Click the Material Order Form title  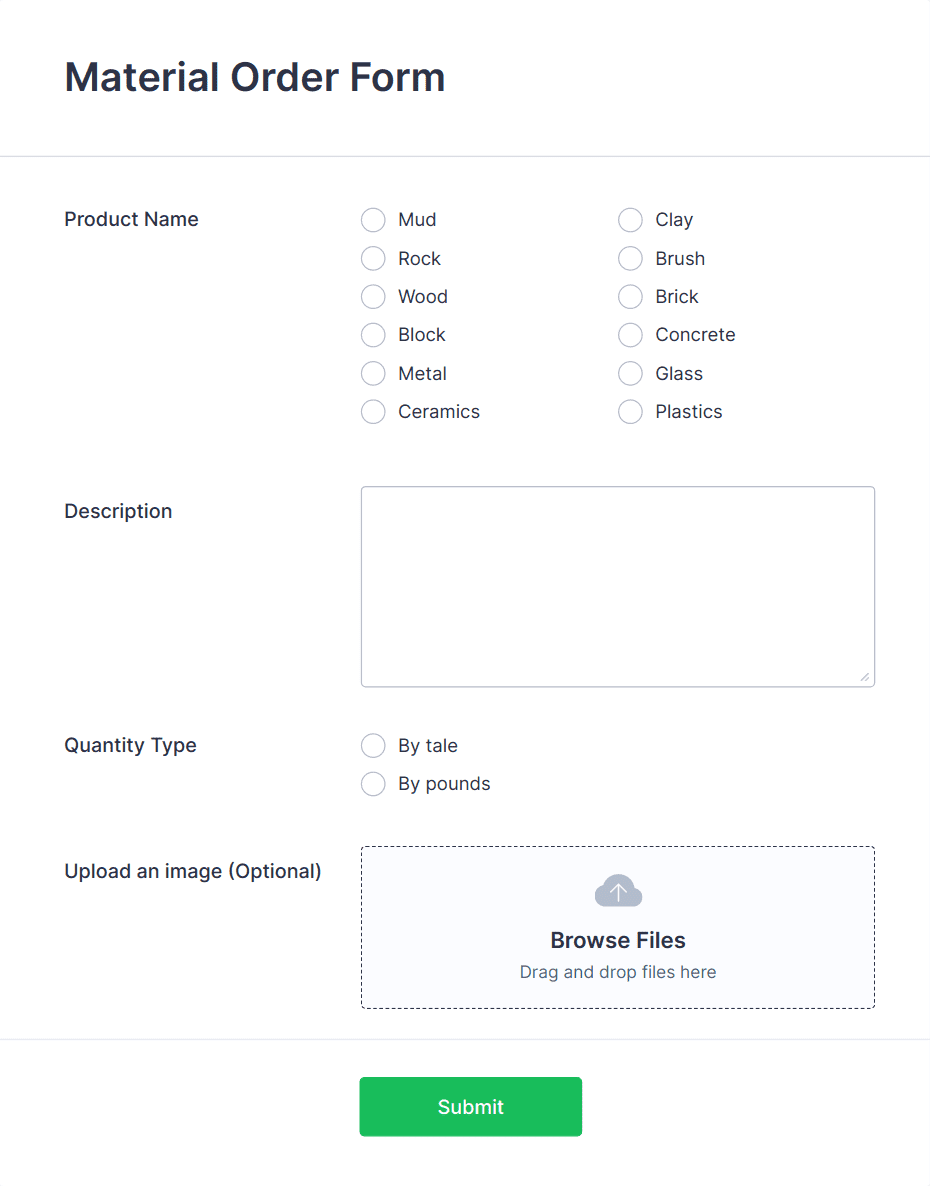(x=255, y=77)
